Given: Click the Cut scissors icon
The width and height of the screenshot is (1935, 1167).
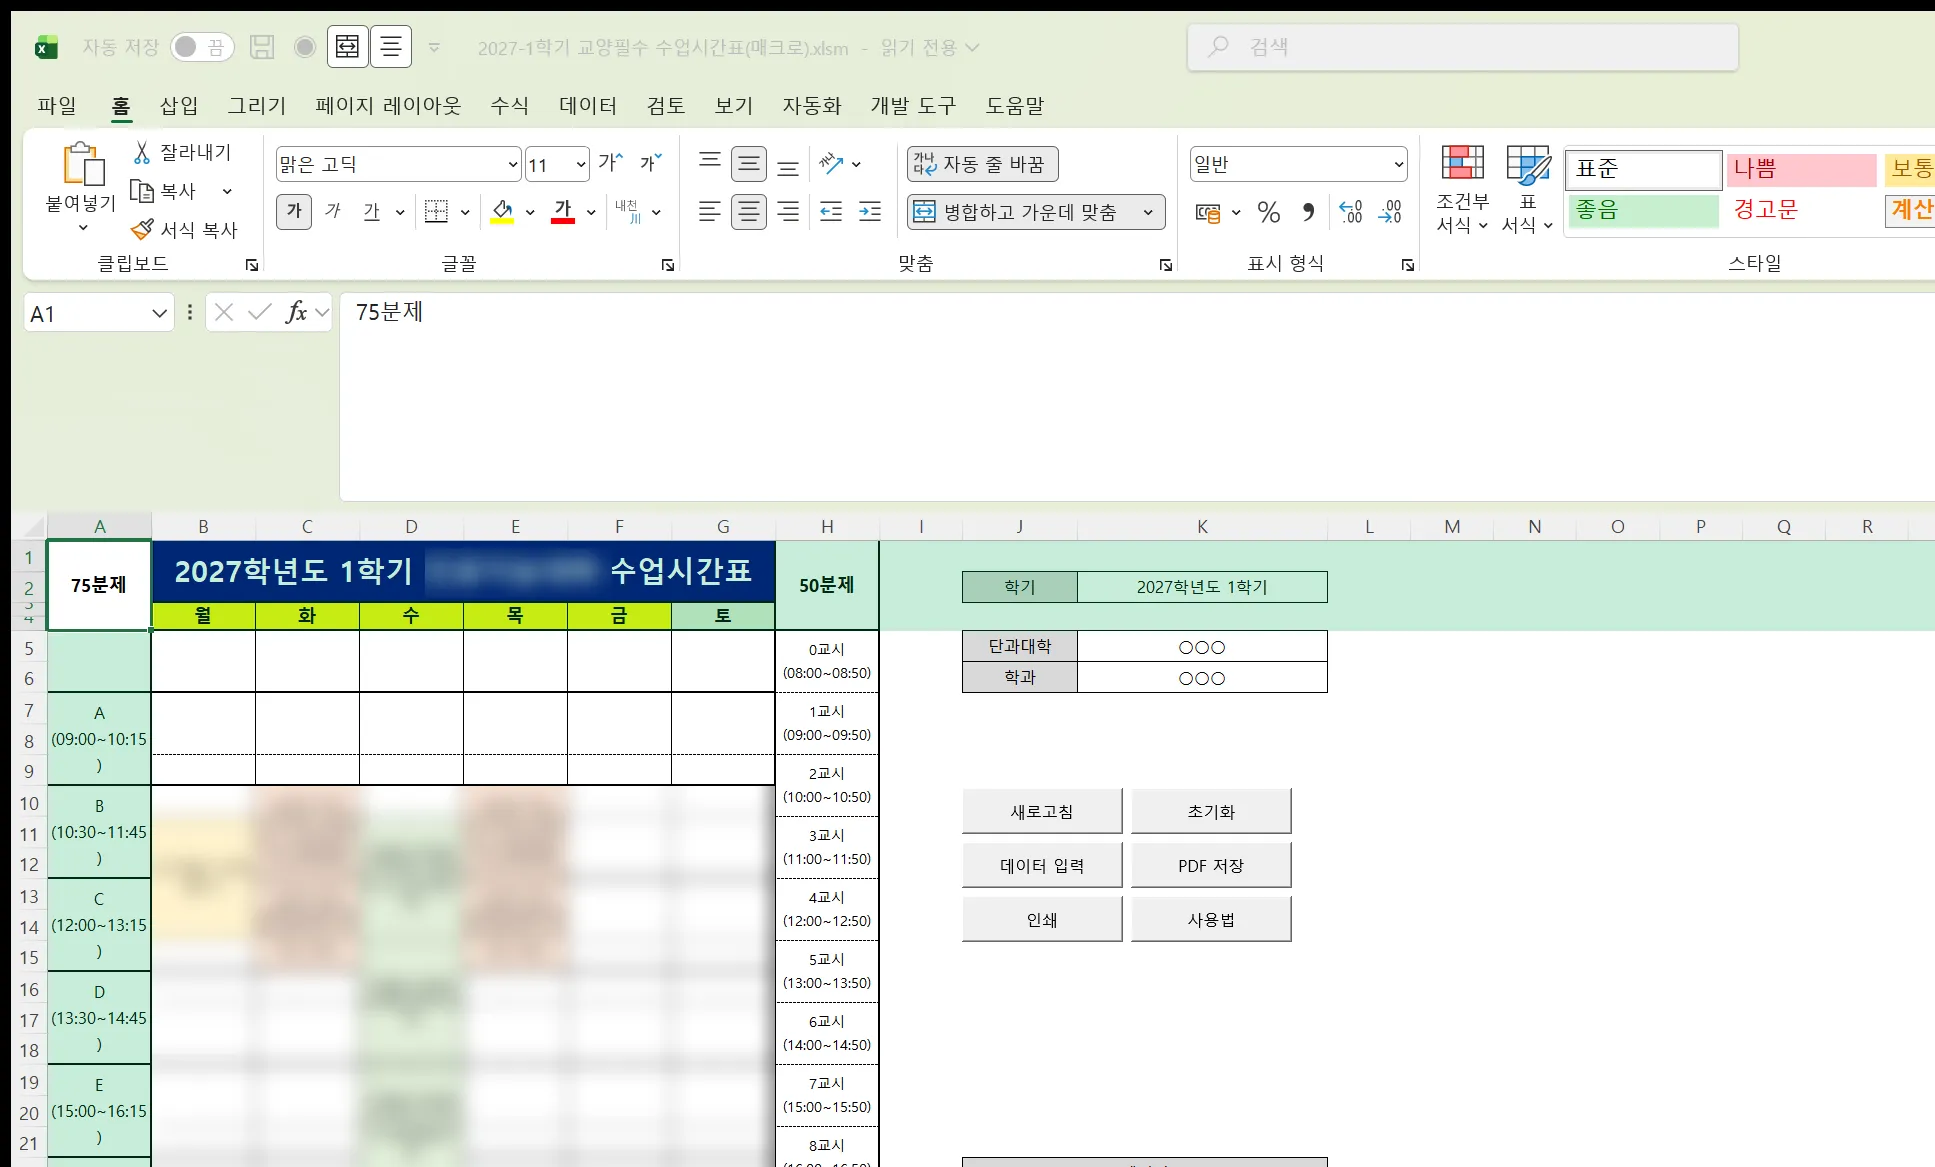Looking at the screenshot, I should tap(142, 152).
